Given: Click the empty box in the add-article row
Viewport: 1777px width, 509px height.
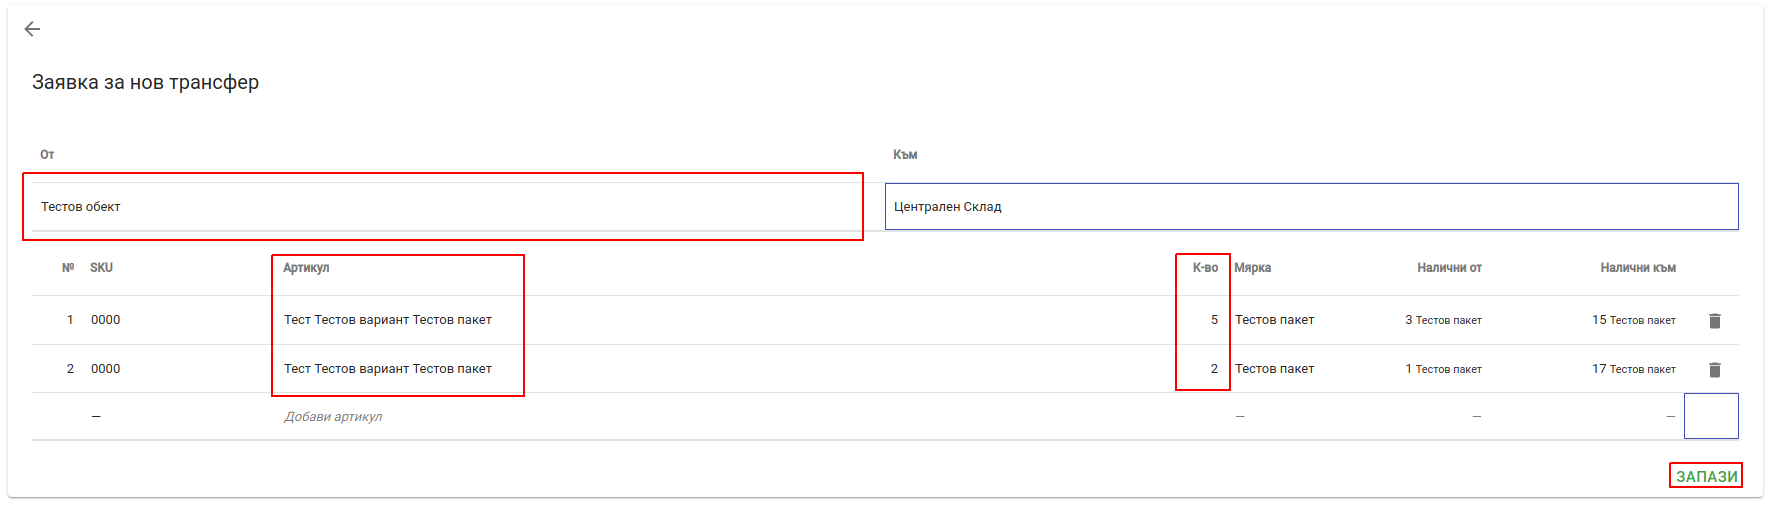Looking at the screenshot, I should click(1711, 416).
